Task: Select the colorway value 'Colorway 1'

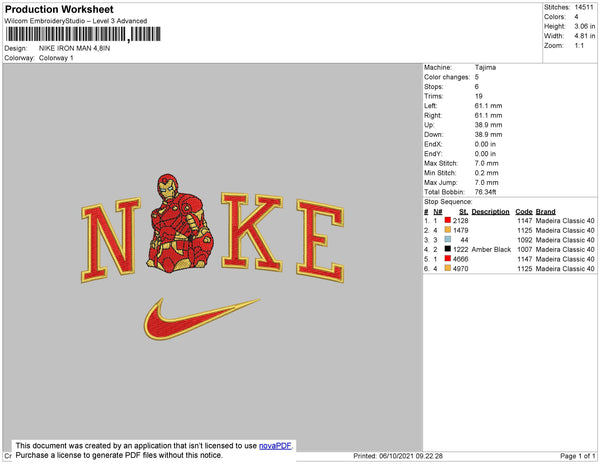Action: pos(56,58)
